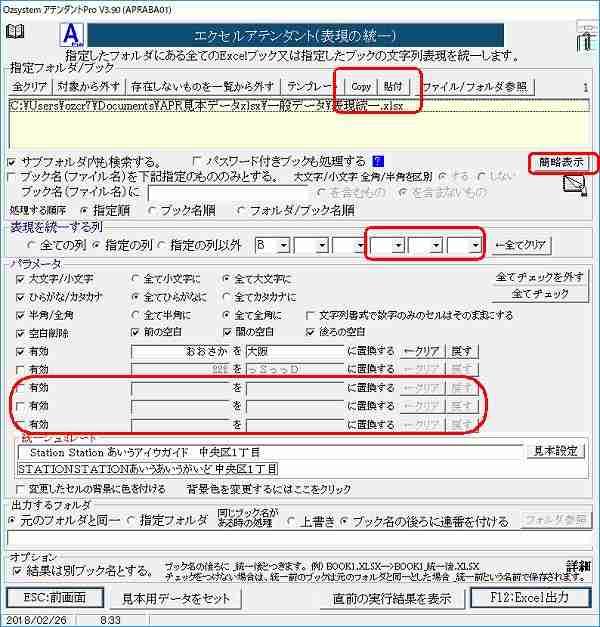Click ←クリア in the おおさか row
The width and height of the screenshot is (600, 627).
[422, 352]
